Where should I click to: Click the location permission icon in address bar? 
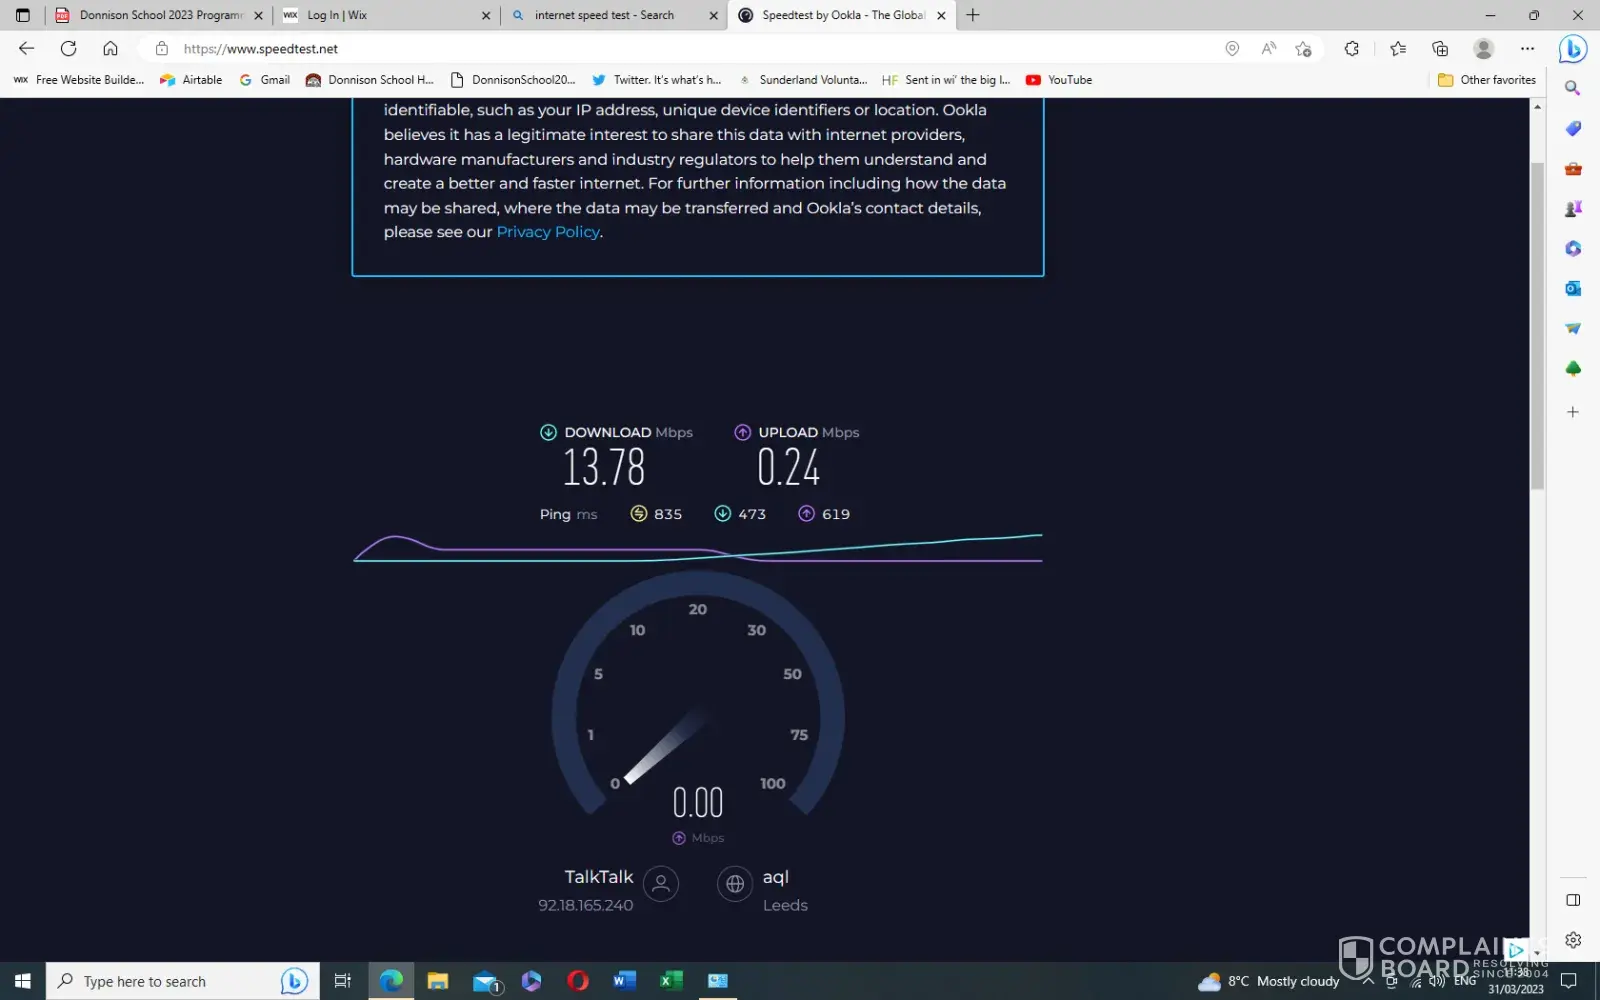1232,48
